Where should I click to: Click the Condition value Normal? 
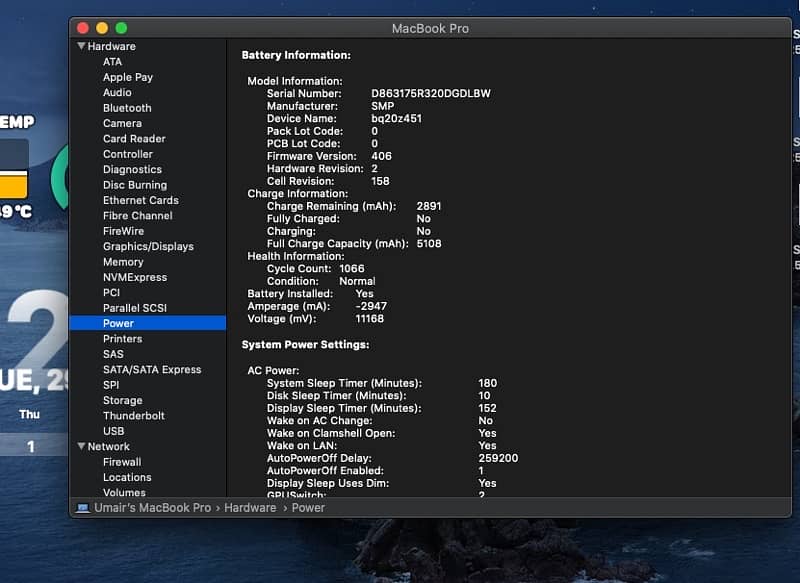357,281
